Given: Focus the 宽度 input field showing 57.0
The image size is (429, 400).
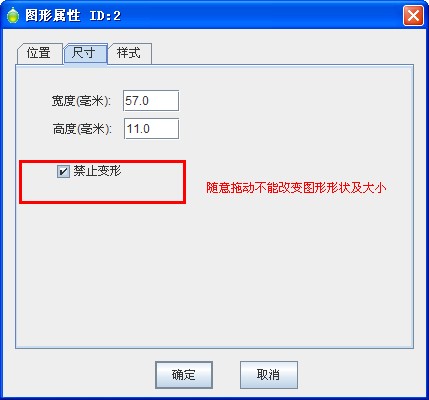Looking at the screenshot, I should coord(151,101).
